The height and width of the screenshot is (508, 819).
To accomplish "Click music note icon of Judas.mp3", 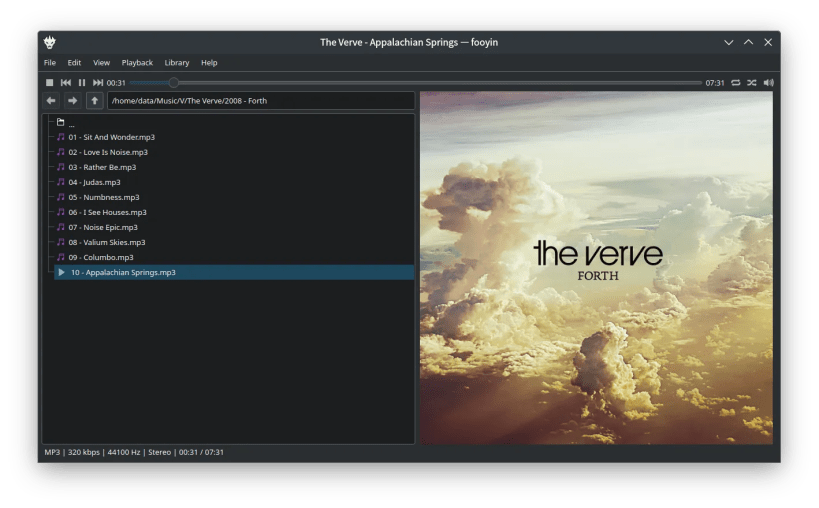I will tap(61, 182).
